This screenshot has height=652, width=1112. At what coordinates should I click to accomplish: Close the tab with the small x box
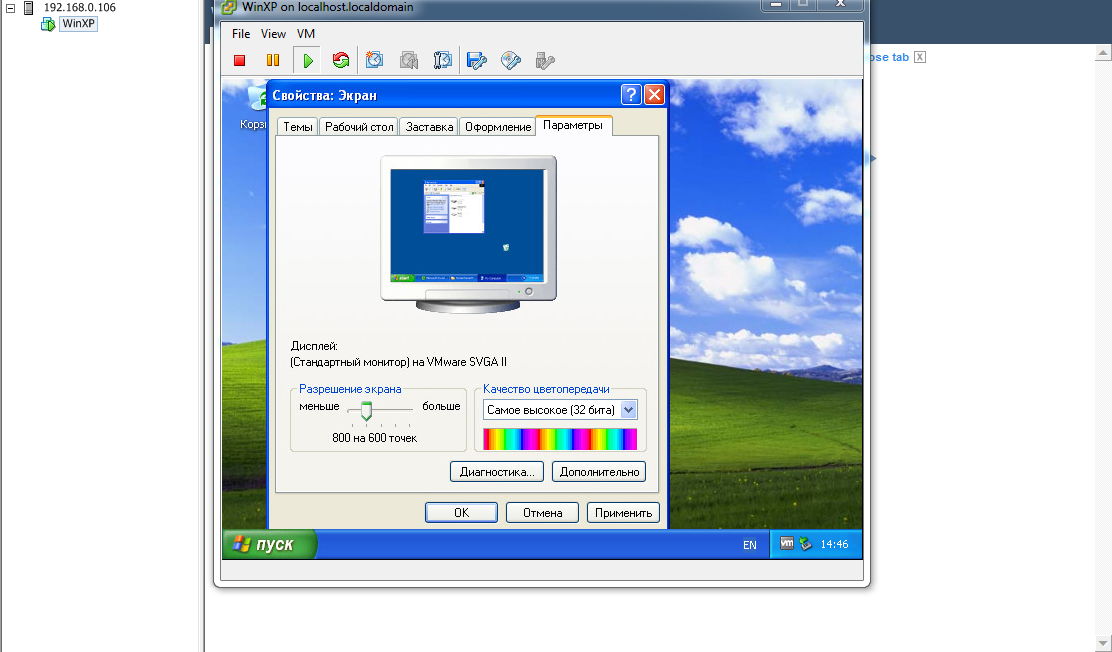[x=920, y=57]
